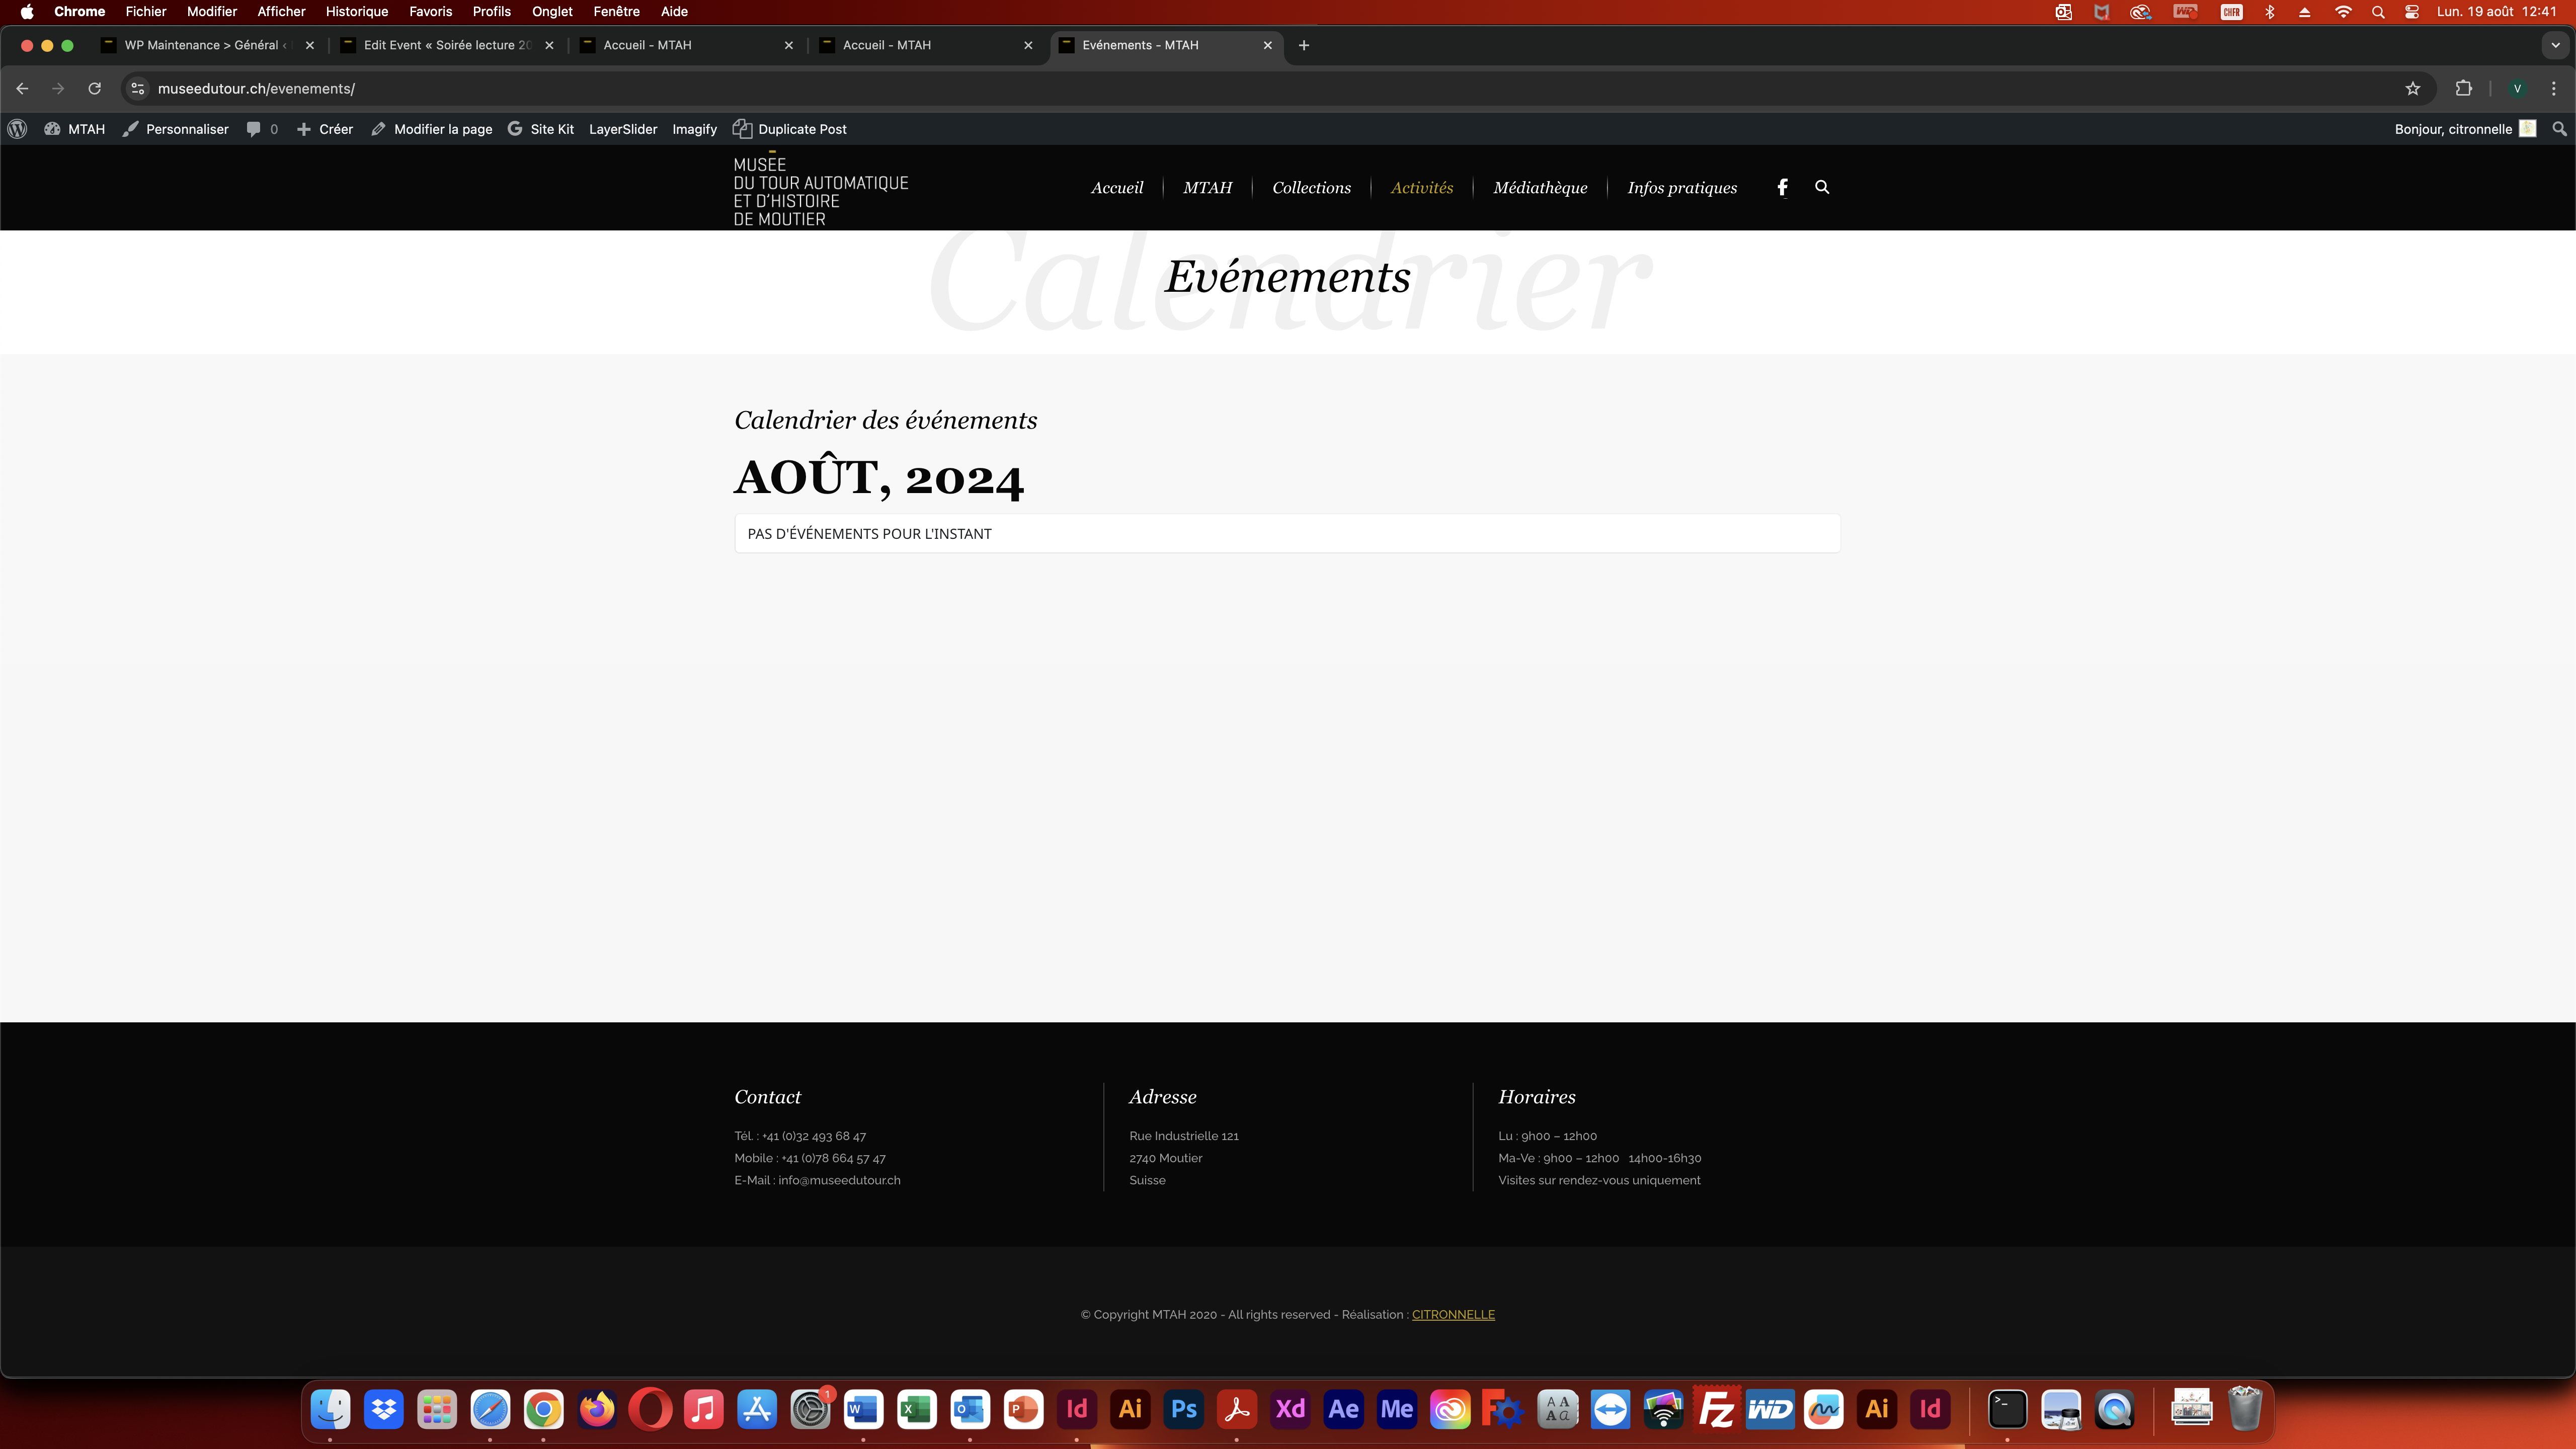Open the Imagify admin bar menu
The height and width of the screenshot is (1449, 2576).
(x=694, y=129)
